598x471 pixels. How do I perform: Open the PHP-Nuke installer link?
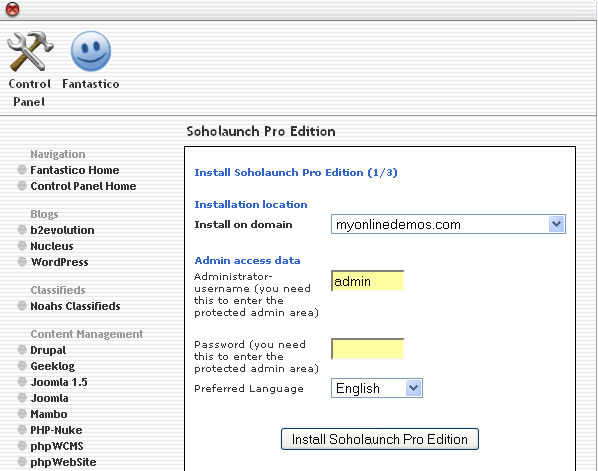[x=56, y=430]
